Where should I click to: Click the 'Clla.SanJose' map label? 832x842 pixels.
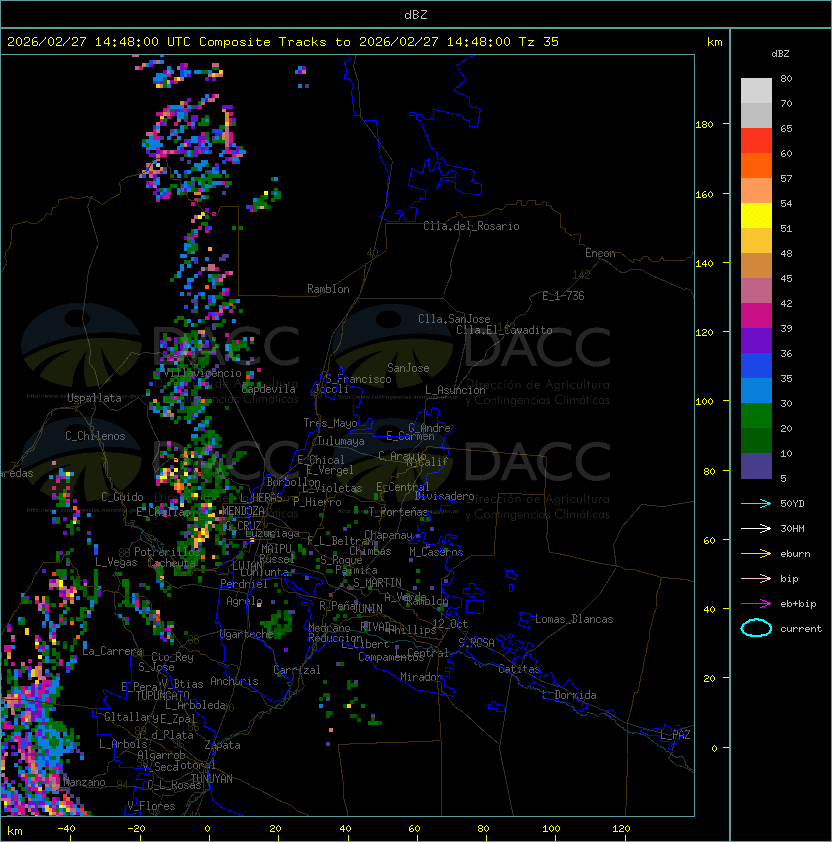tap(454, 319)
